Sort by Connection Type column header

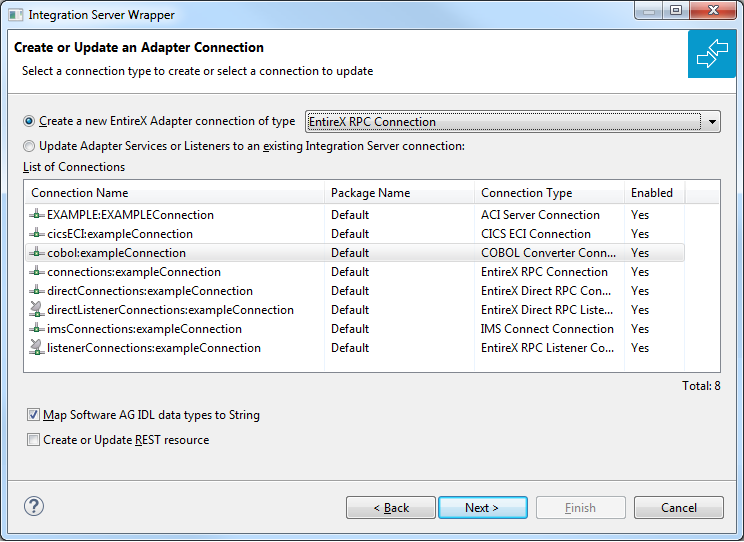tap(549, 193)
